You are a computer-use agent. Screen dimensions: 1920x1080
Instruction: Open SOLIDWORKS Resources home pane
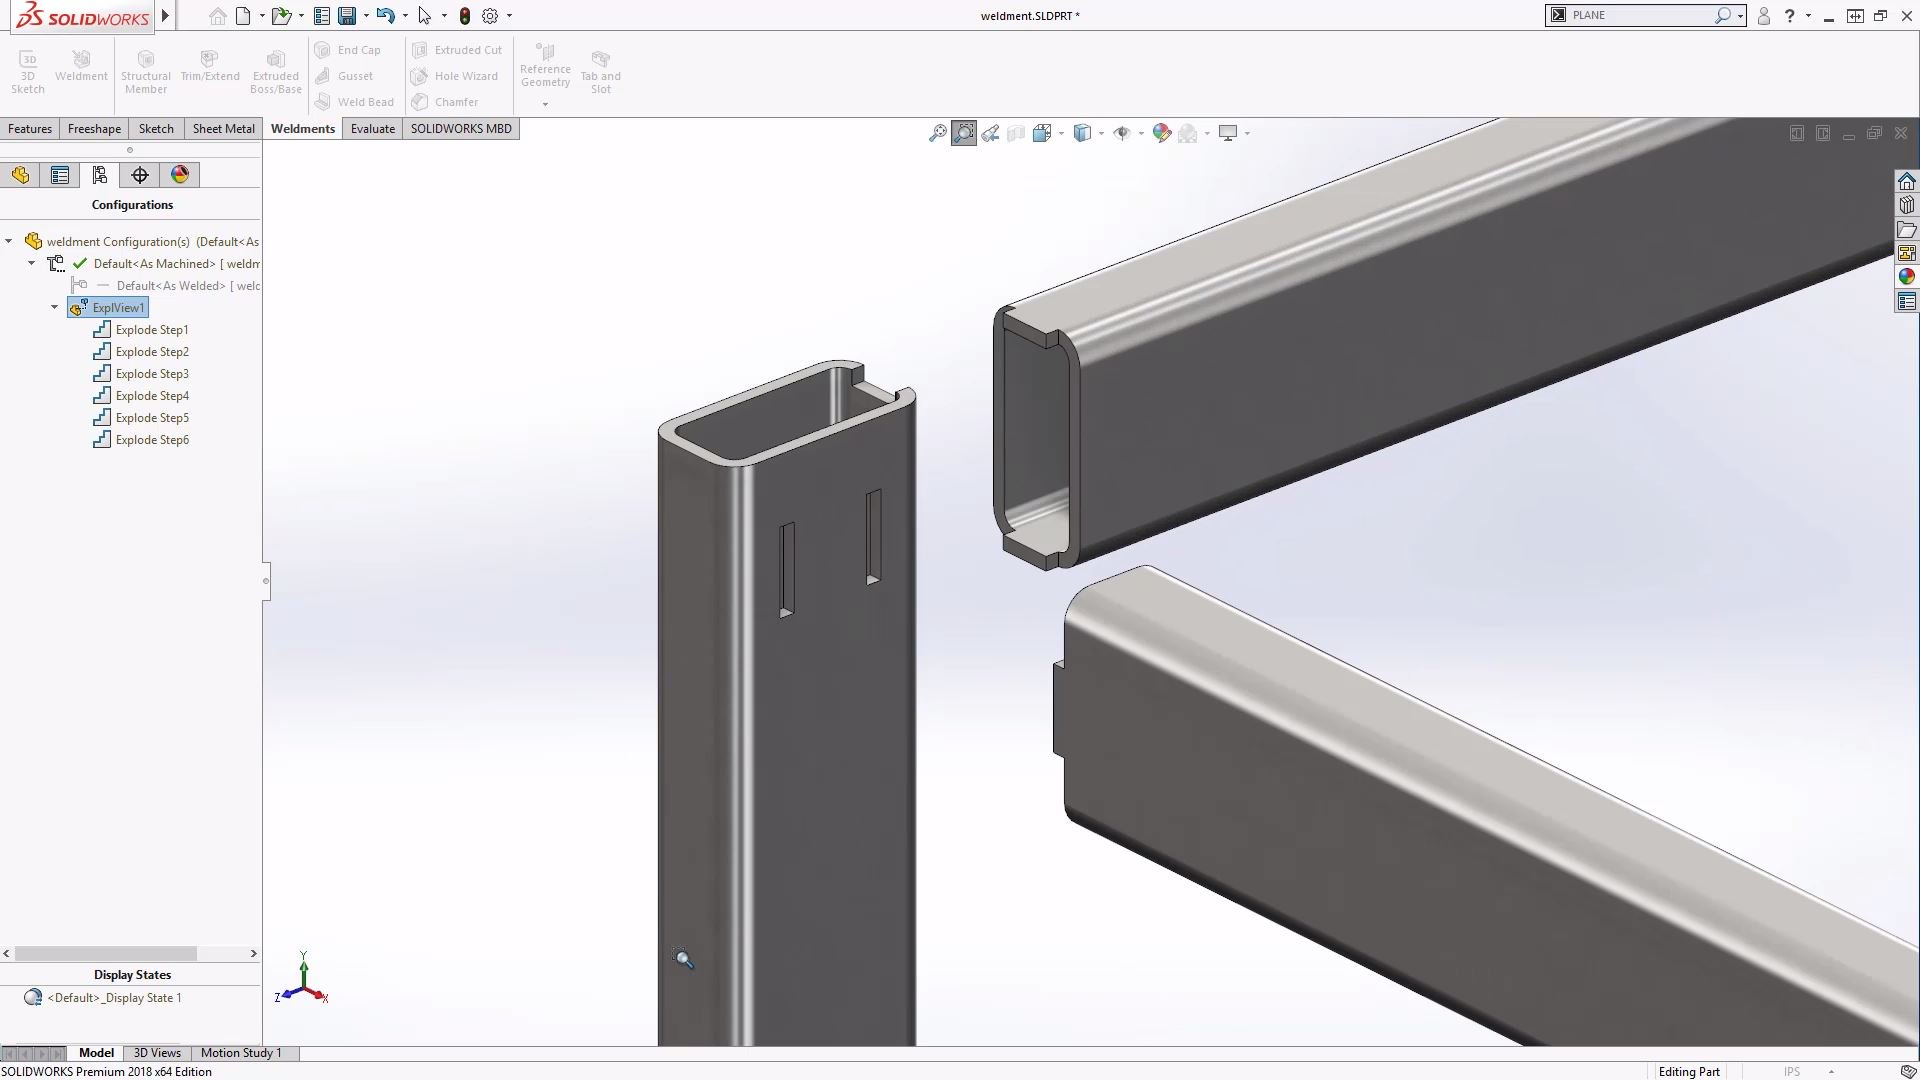tap(1907, 181)
